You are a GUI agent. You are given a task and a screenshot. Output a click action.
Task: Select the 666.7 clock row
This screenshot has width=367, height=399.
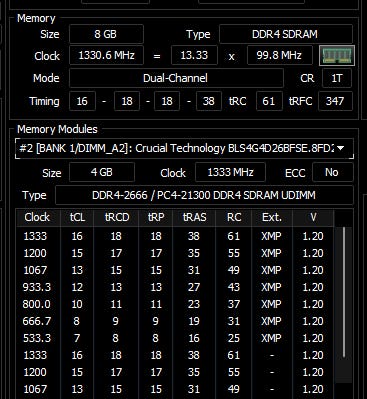coord(175,321)
